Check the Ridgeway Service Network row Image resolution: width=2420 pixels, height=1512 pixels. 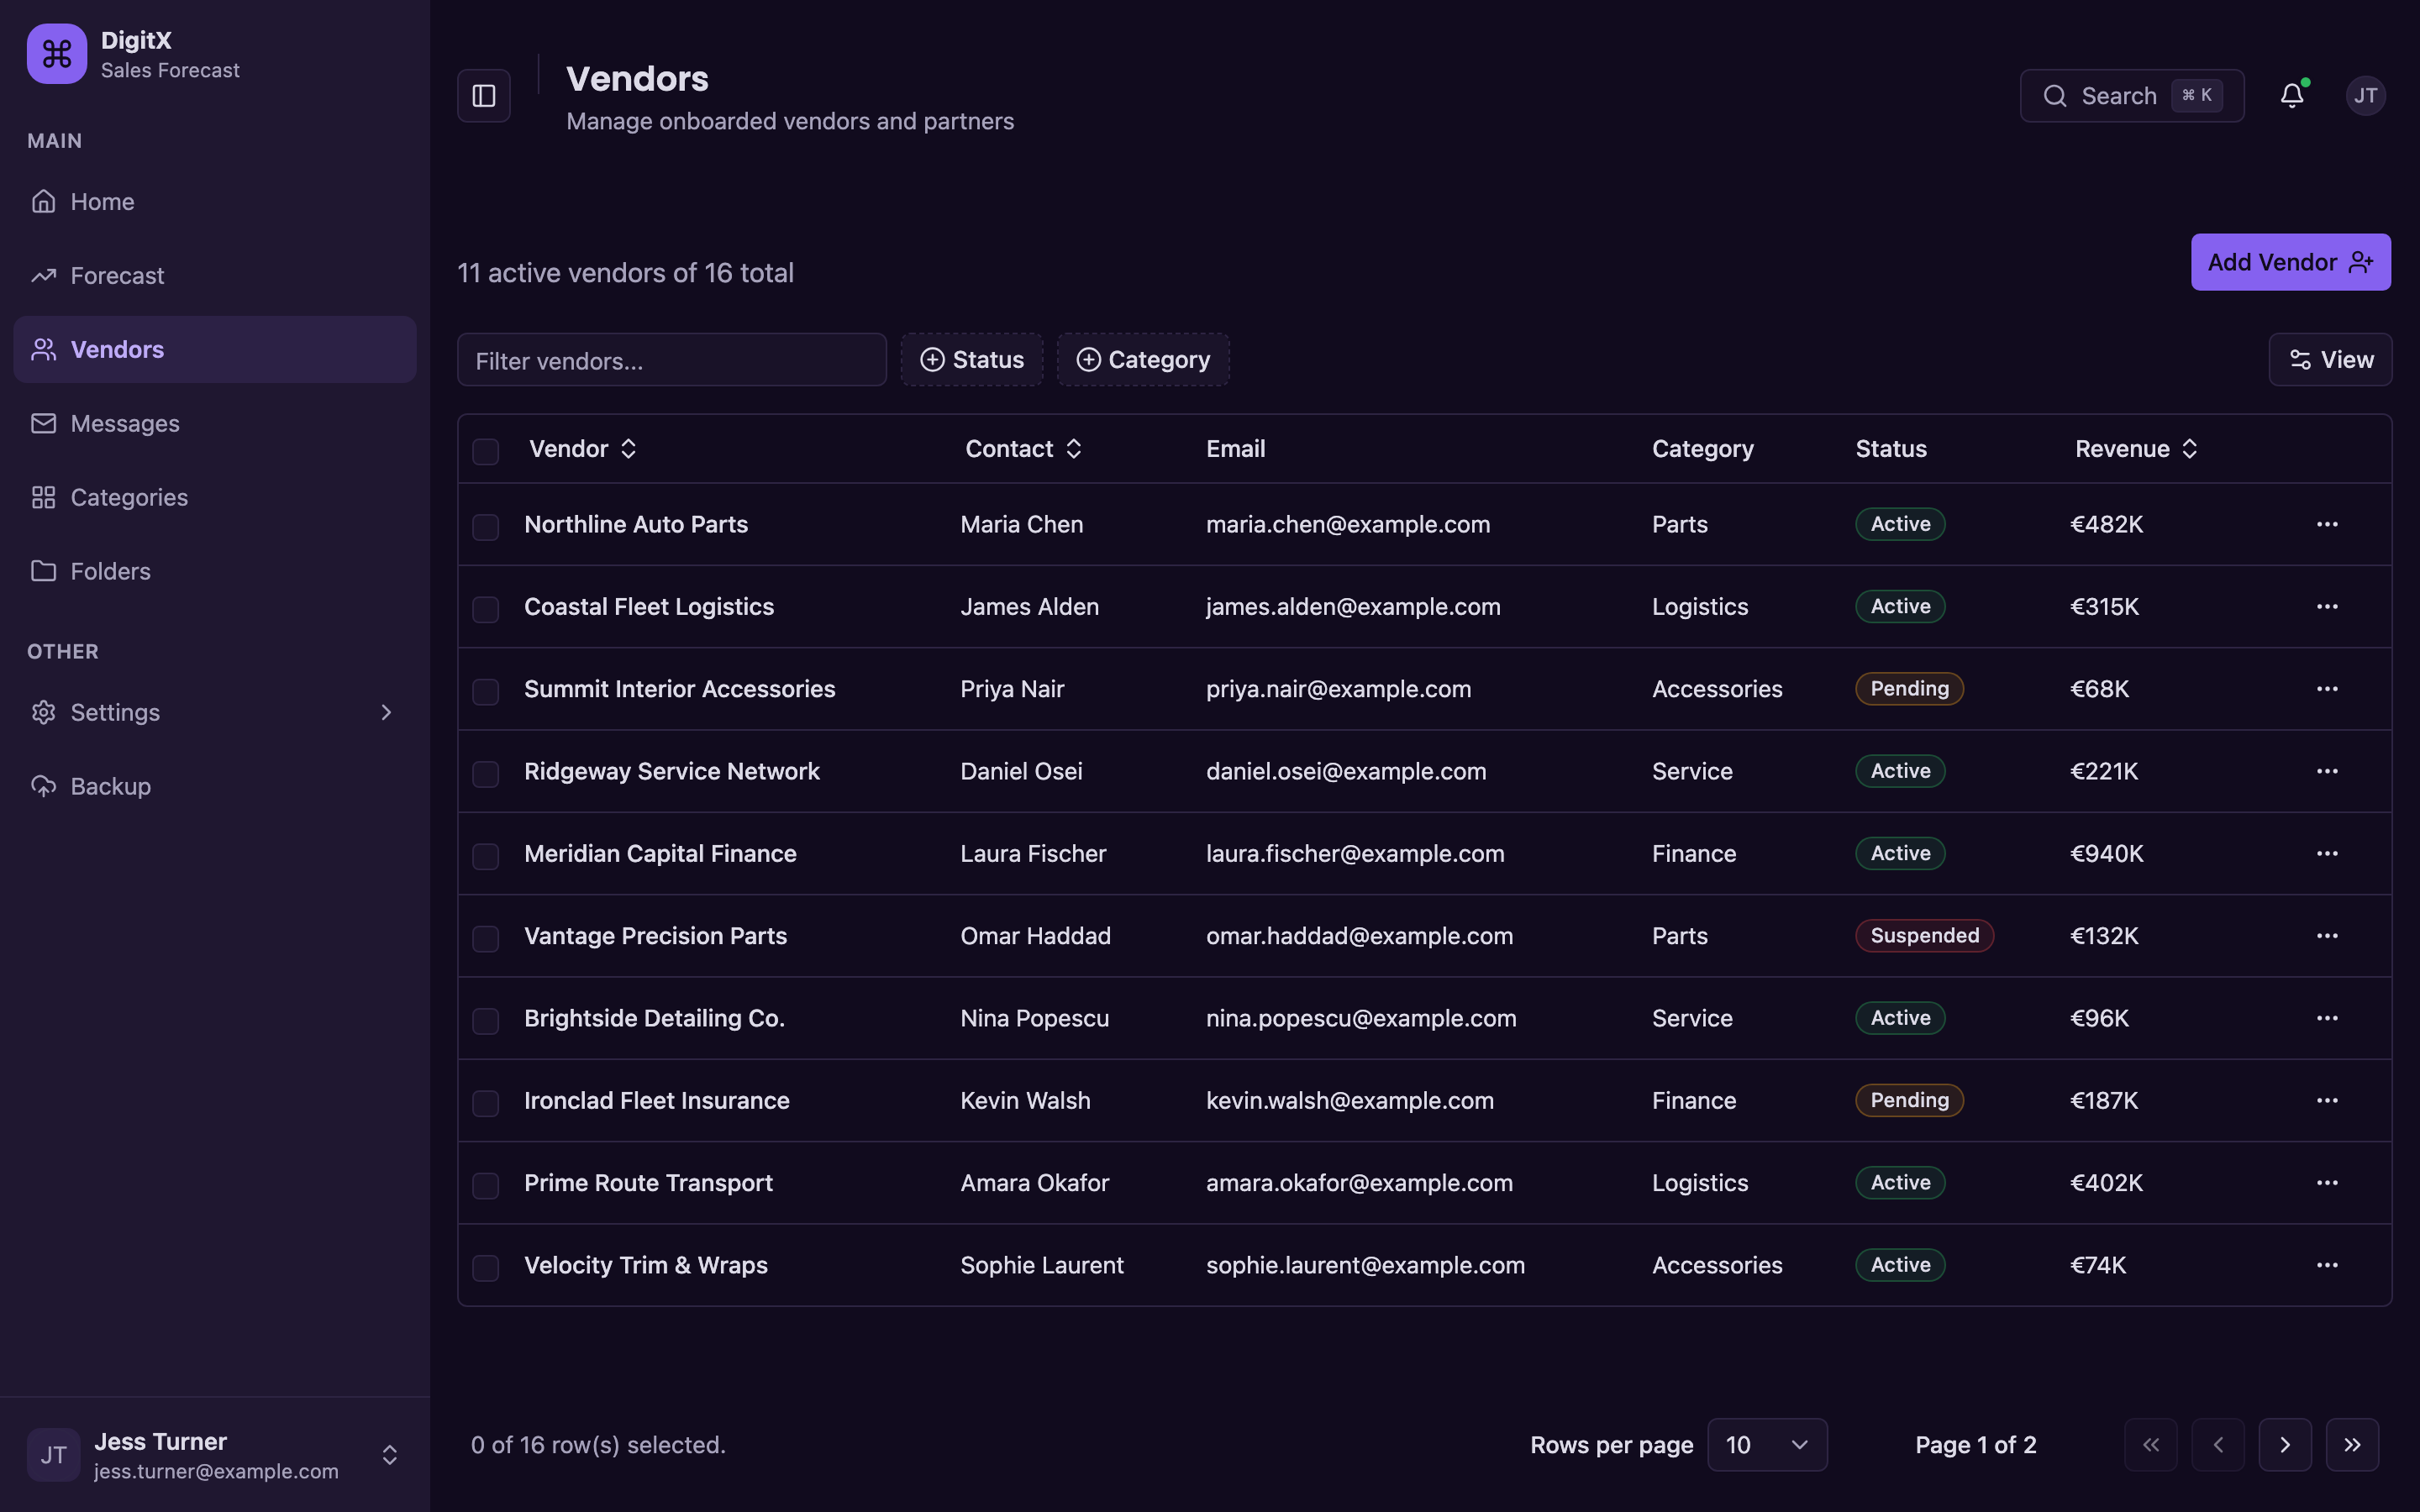485,774
